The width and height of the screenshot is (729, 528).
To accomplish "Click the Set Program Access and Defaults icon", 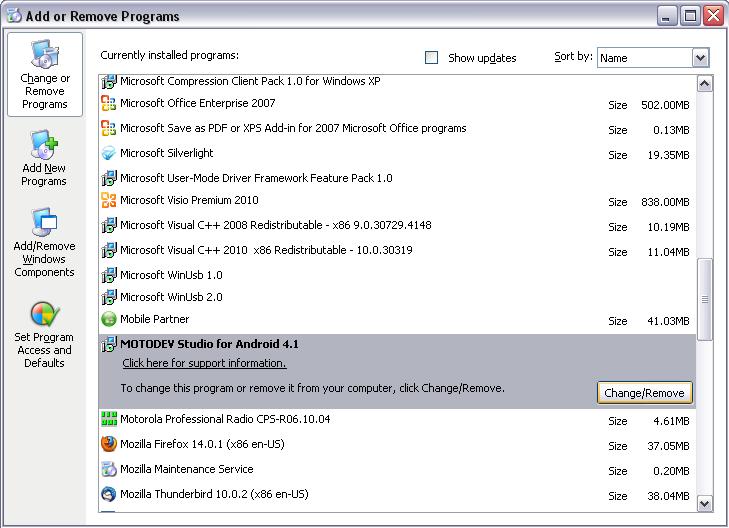I will pos(45,314).
